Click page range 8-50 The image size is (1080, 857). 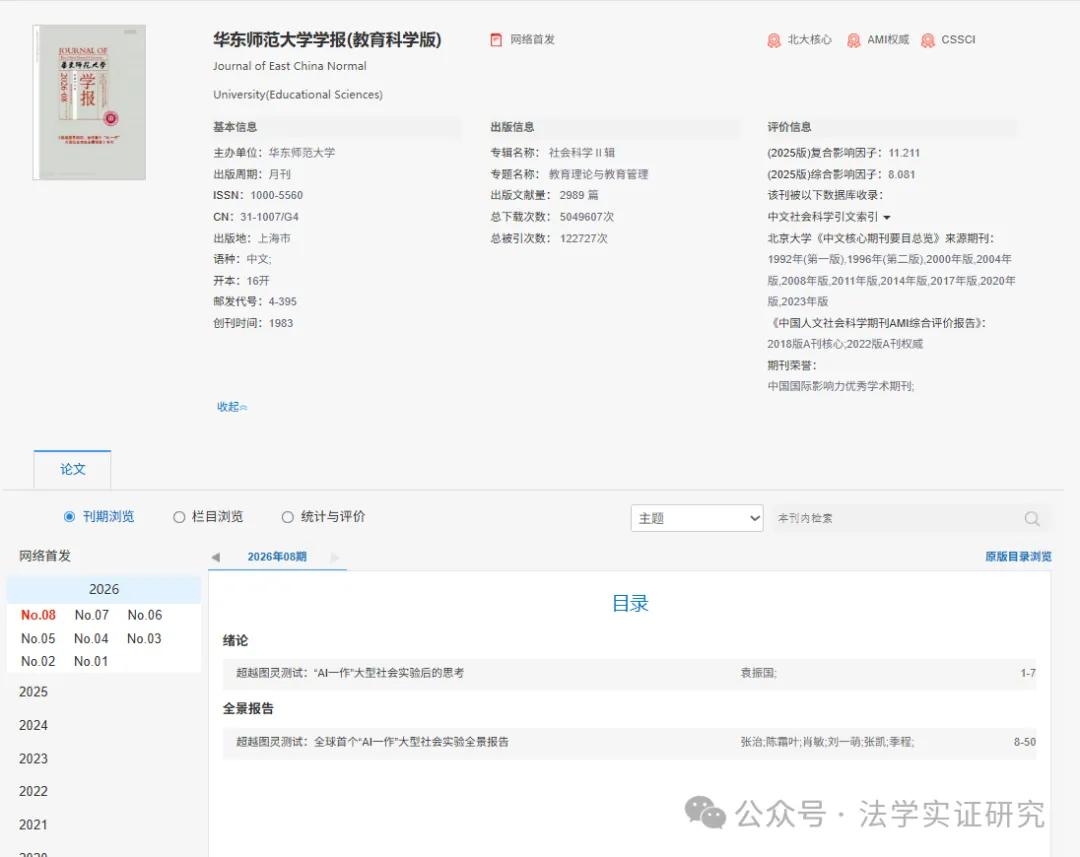coord(1024,742)
